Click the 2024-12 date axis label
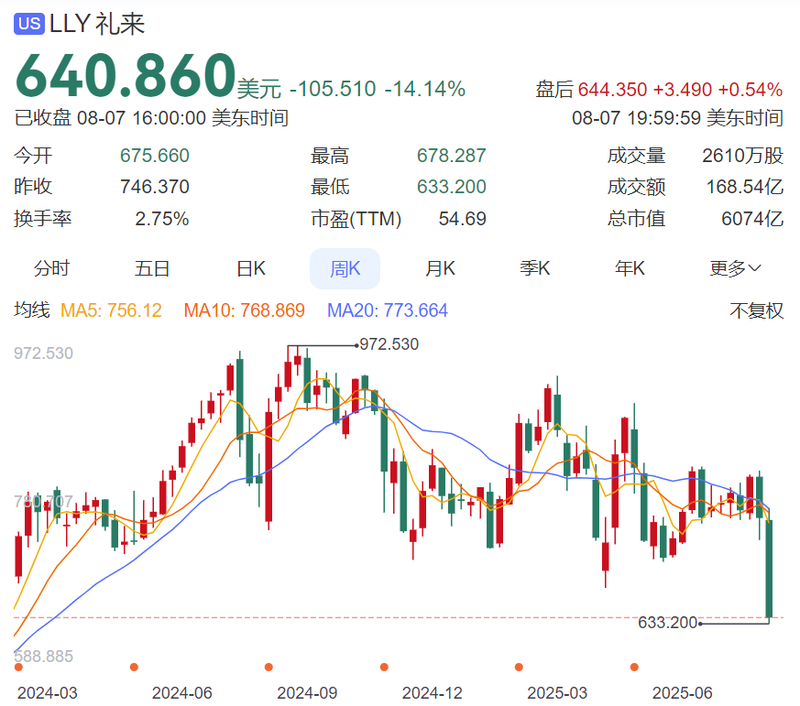This screenshot has height=706, width=800. pos(432,693)
